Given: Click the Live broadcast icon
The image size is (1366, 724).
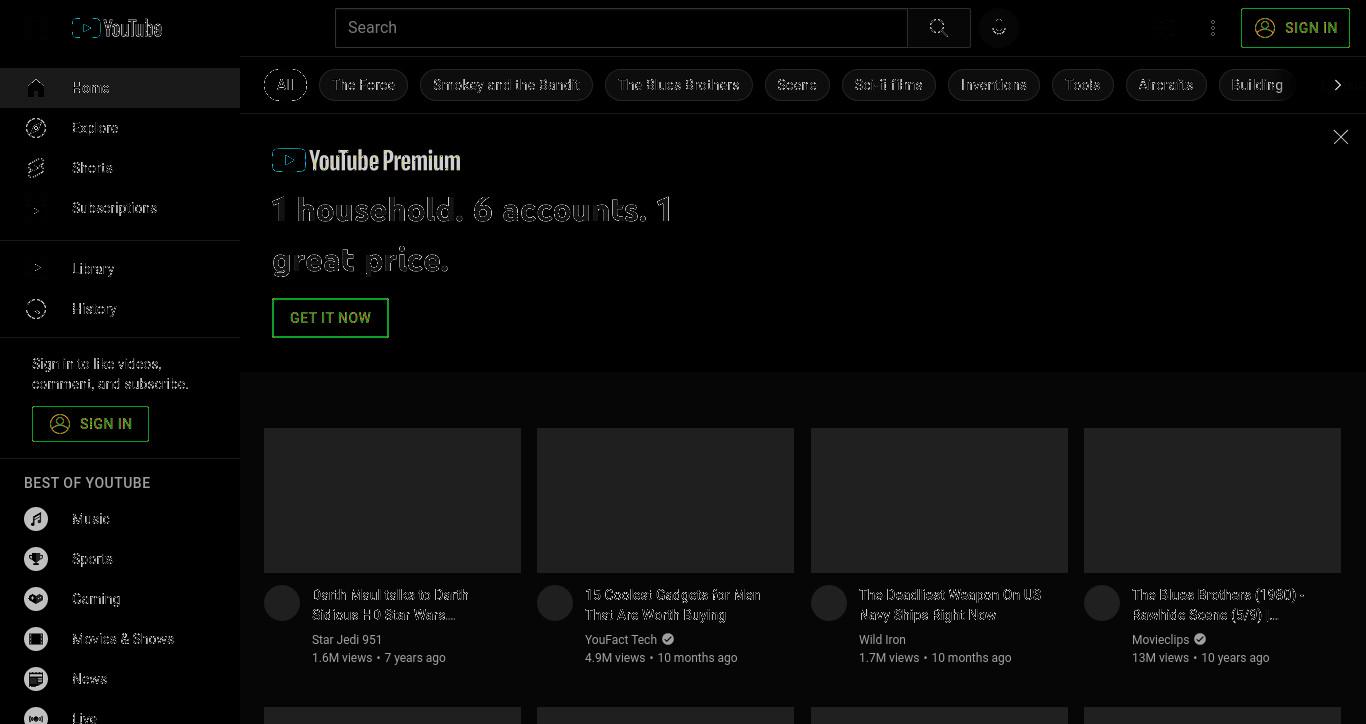Looking at the screenshot, I should [x=36, y=717].
